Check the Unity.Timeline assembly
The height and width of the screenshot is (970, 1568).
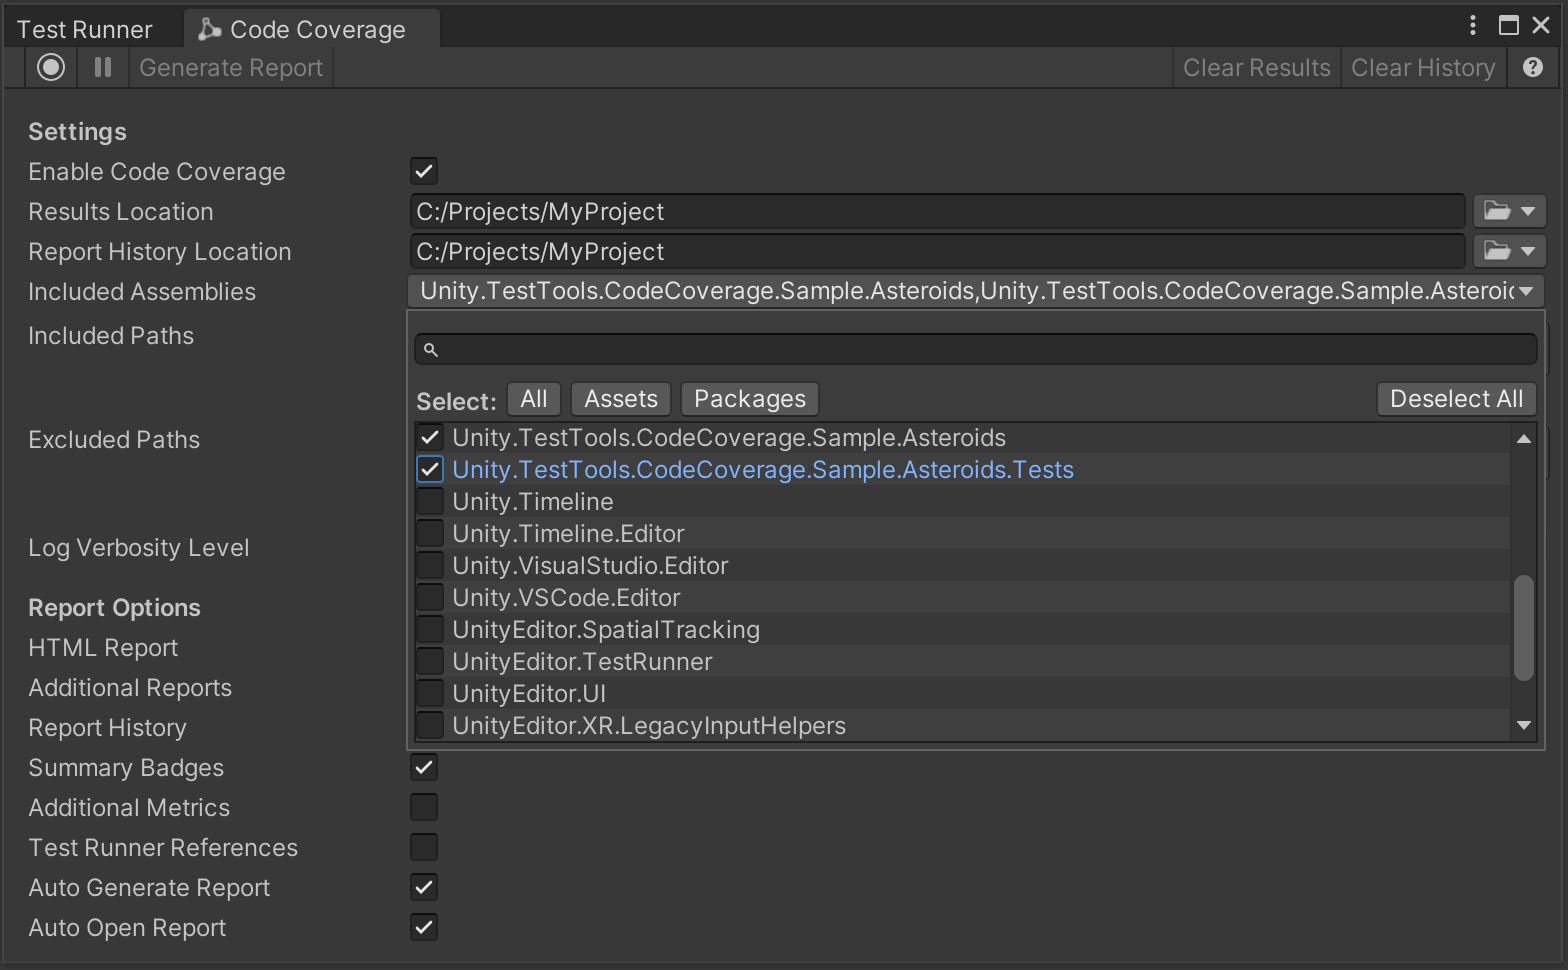(430, 502)
